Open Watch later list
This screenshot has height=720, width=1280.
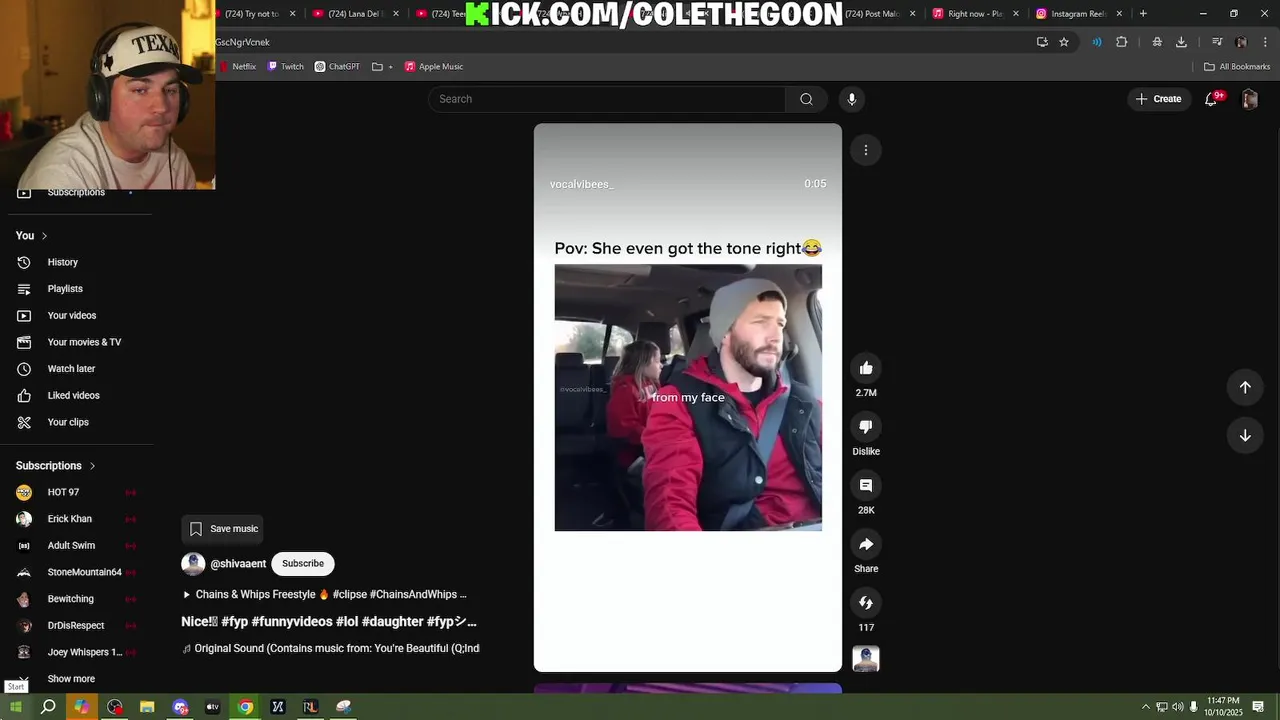(x=71, y=369)
